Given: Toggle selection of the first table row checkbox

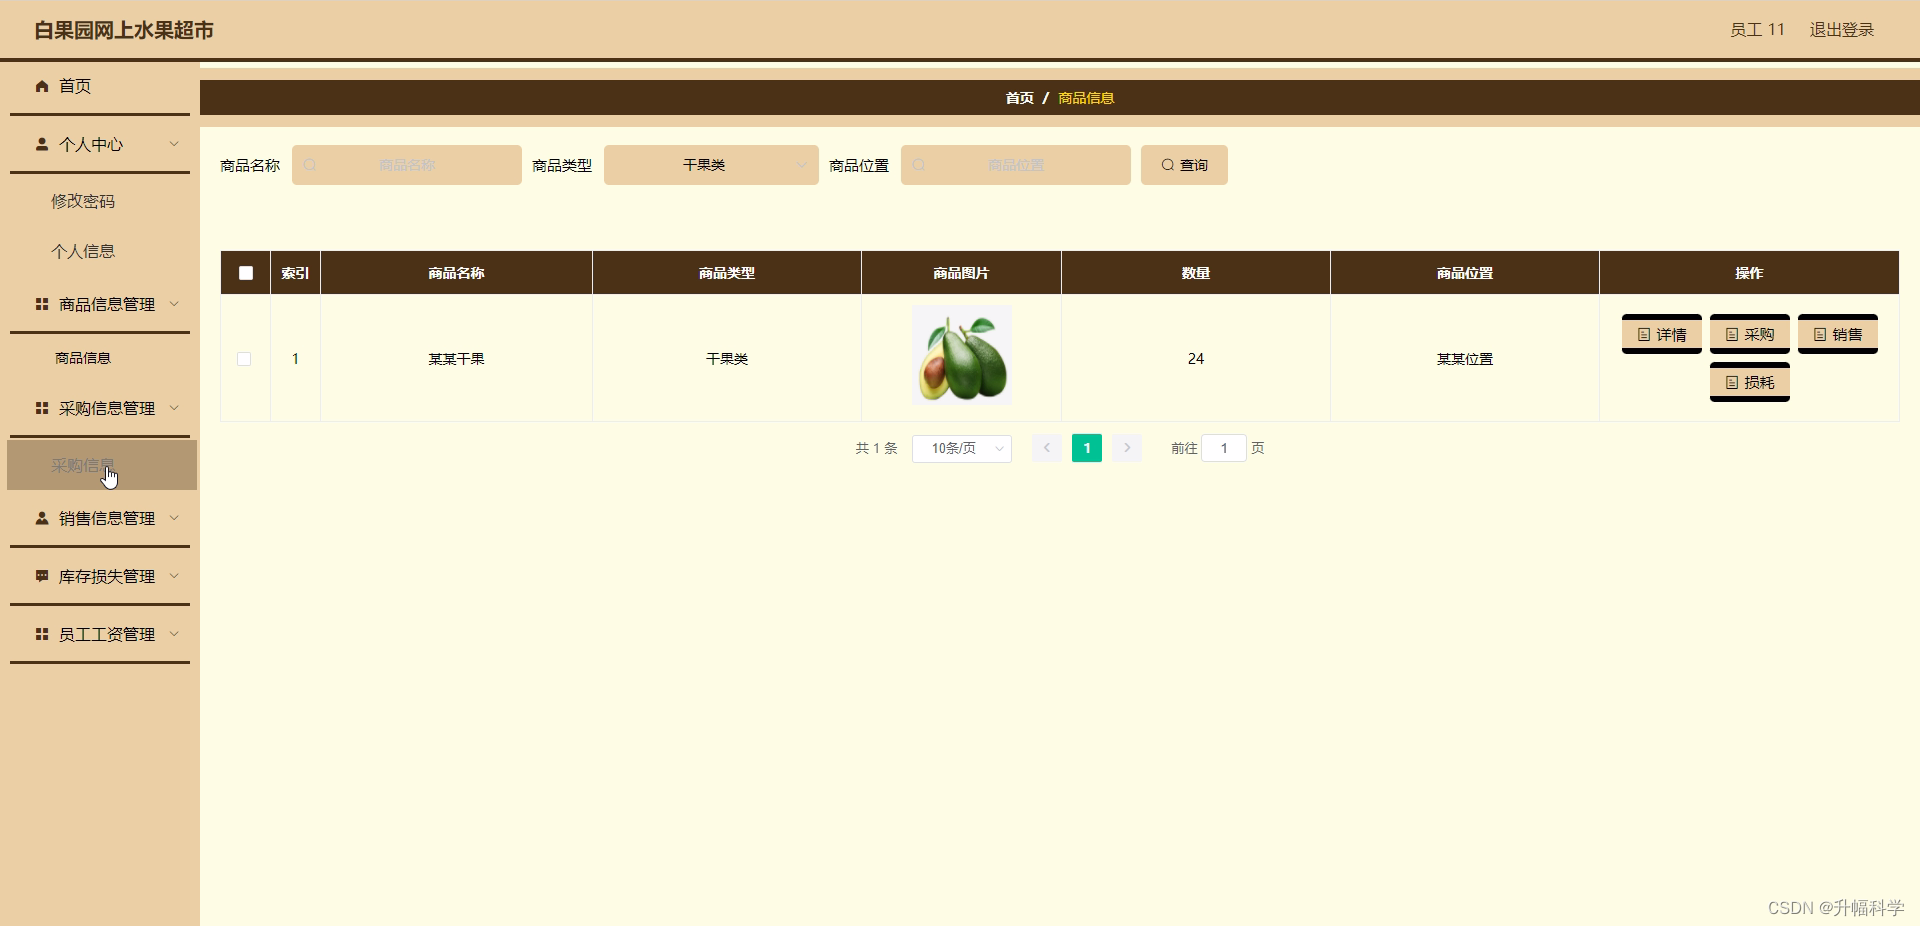Looking at the screenshot, I should pos(244,360).
